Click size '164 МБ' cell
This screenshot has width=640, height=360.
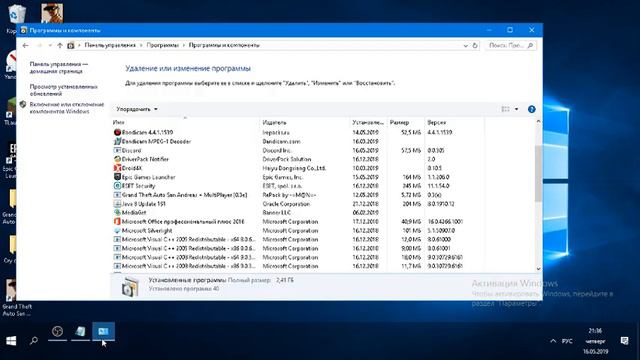click(411, 177)
